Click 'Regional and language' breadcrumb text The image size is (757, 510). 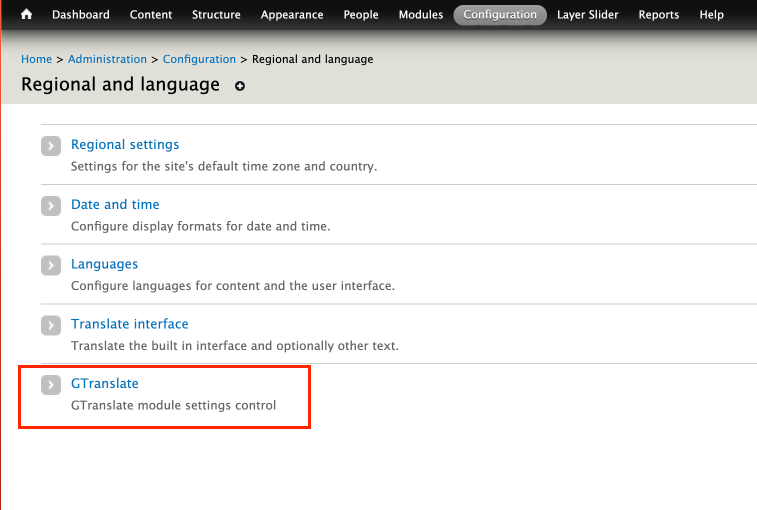[x=312, y=59]
